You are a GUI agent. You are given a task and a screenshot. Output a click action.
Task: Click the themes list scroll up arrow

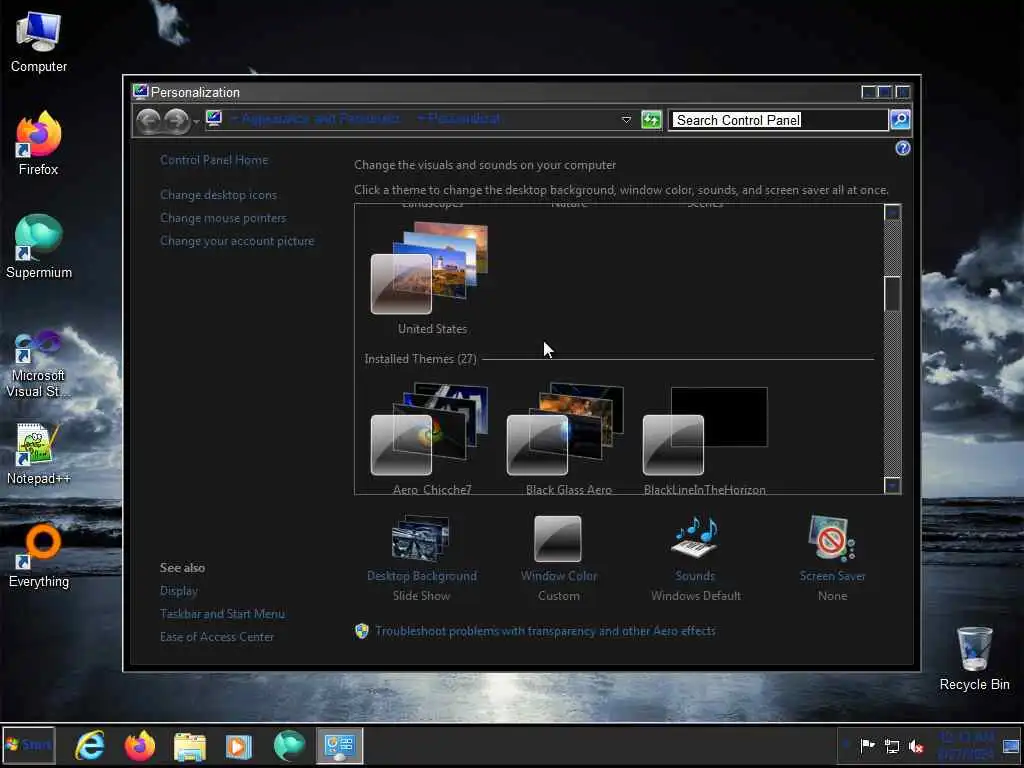coord(893,212)
